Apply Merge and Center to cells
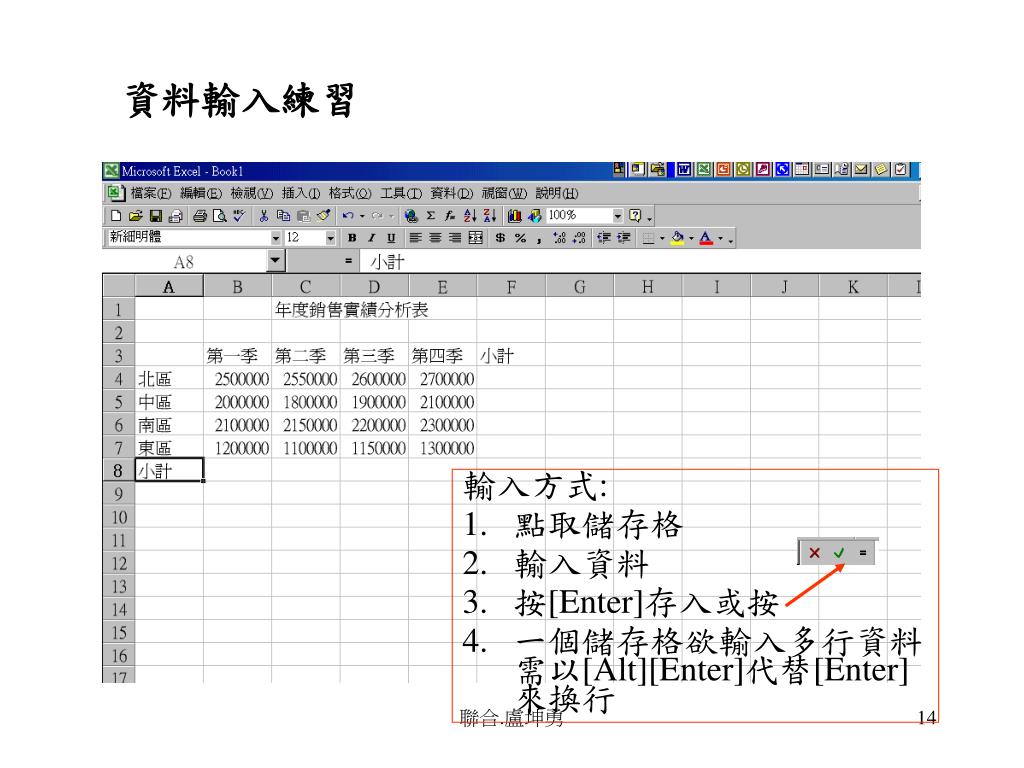 [x=475, y=238]
